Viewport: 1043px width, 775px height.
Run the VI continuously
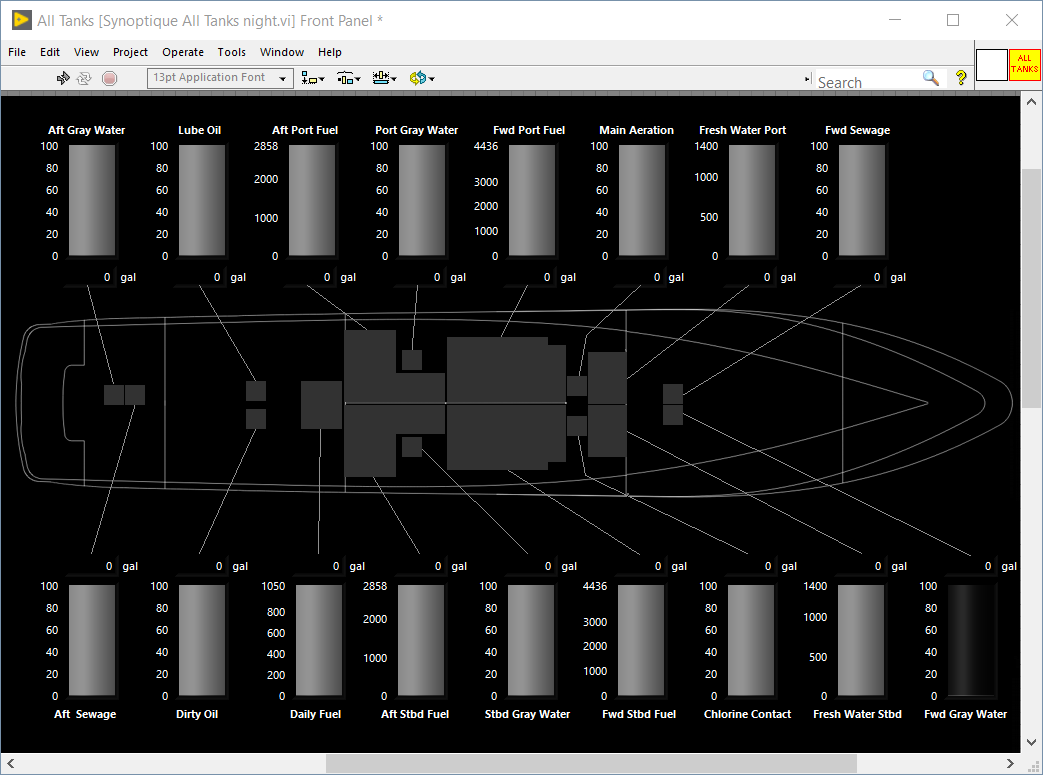click(84, 77)
